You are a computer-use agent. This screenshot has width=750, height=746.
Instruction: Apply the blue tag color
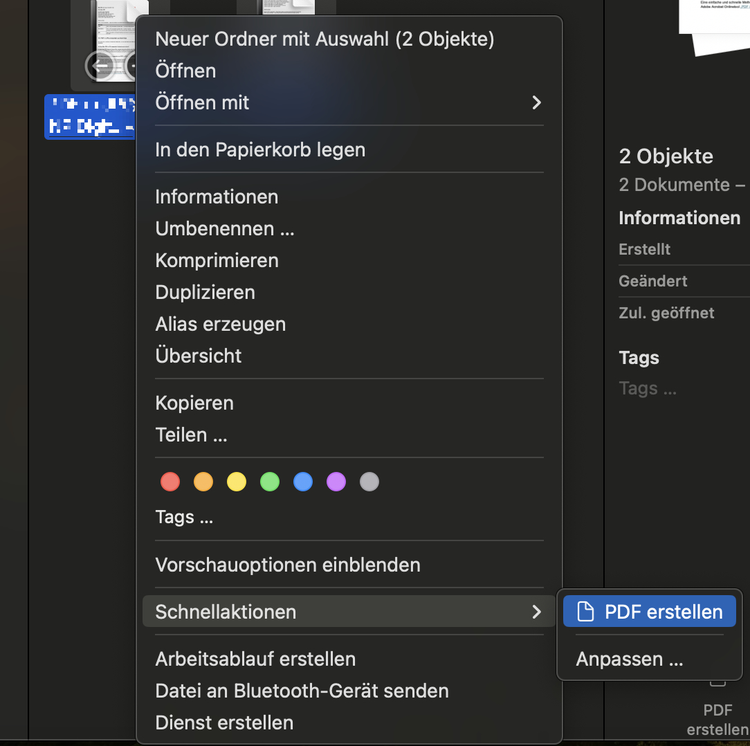point(303,482)
